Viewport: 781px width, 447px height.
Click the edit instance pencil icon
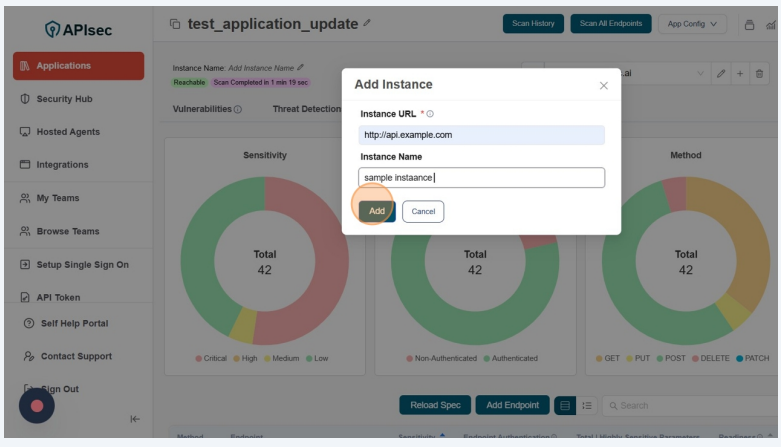pyautogui.click(x=720, y=74)
